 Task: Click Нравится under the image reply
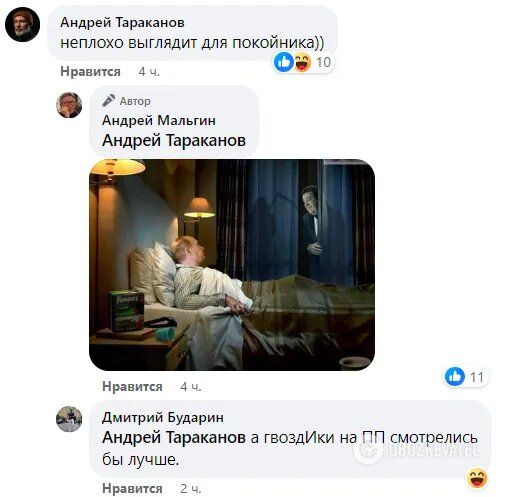click(132, 387)
